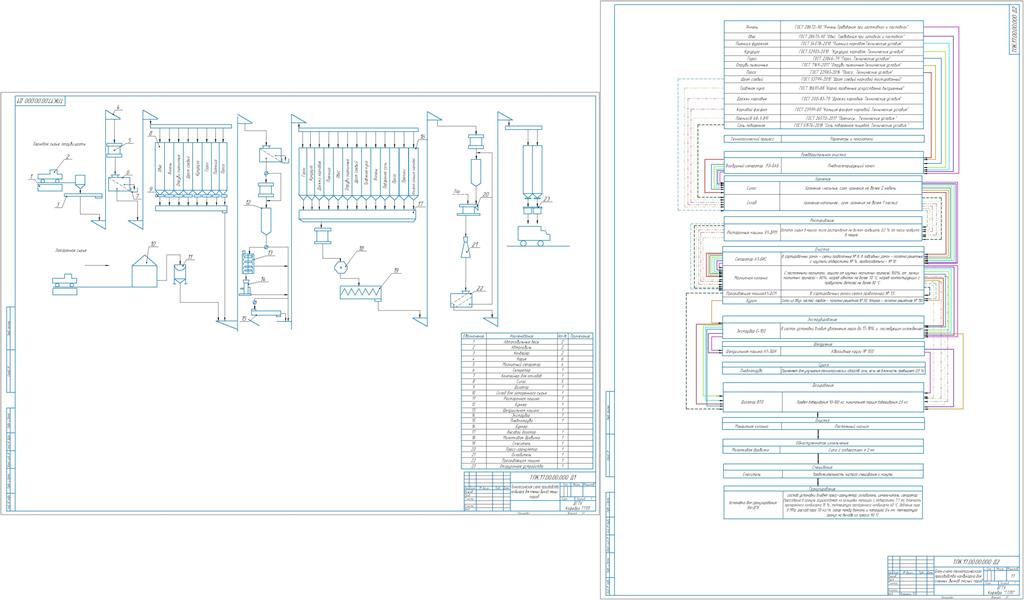The height and width of the screenshot is (600, 1024).
Task: Click the "Затаренное сырьё" label in the left sheet
Action: (72, 250)
